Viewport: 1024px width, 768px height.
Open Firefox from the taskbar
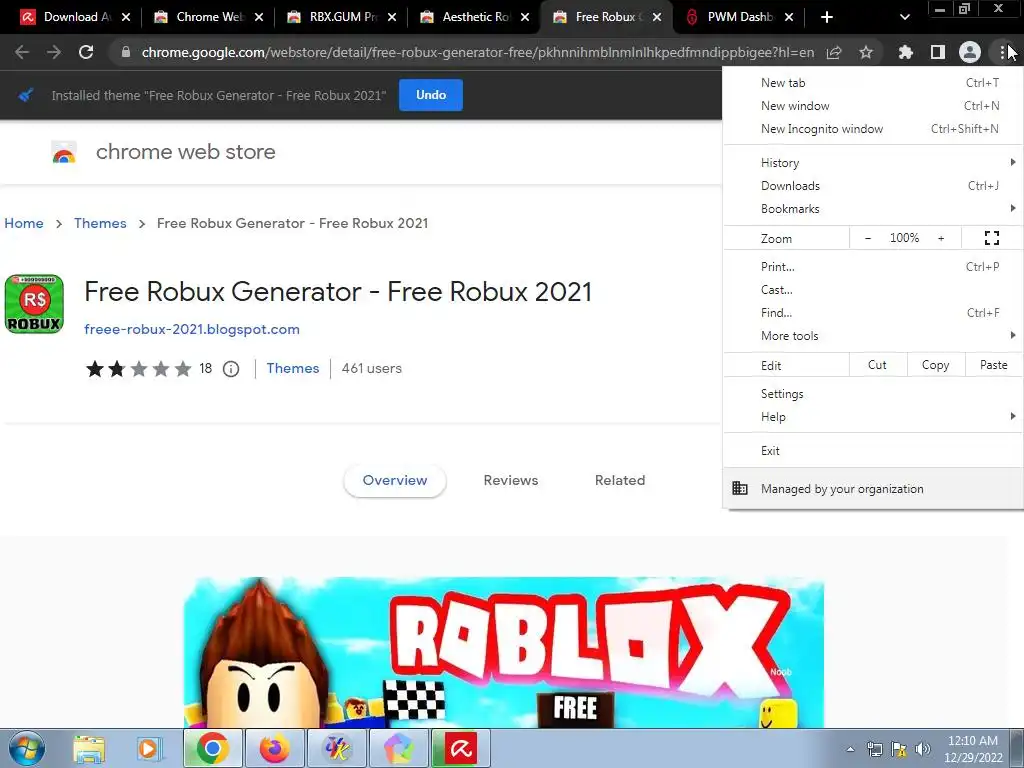pos(274,748)
